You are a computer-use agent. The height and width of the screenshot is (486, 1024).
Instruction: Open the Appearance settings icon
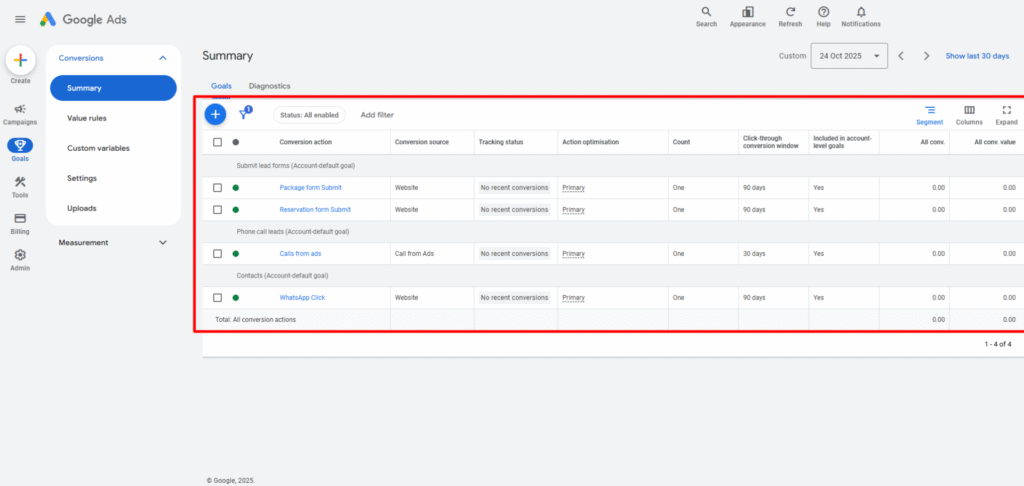[x=747, y=12]
